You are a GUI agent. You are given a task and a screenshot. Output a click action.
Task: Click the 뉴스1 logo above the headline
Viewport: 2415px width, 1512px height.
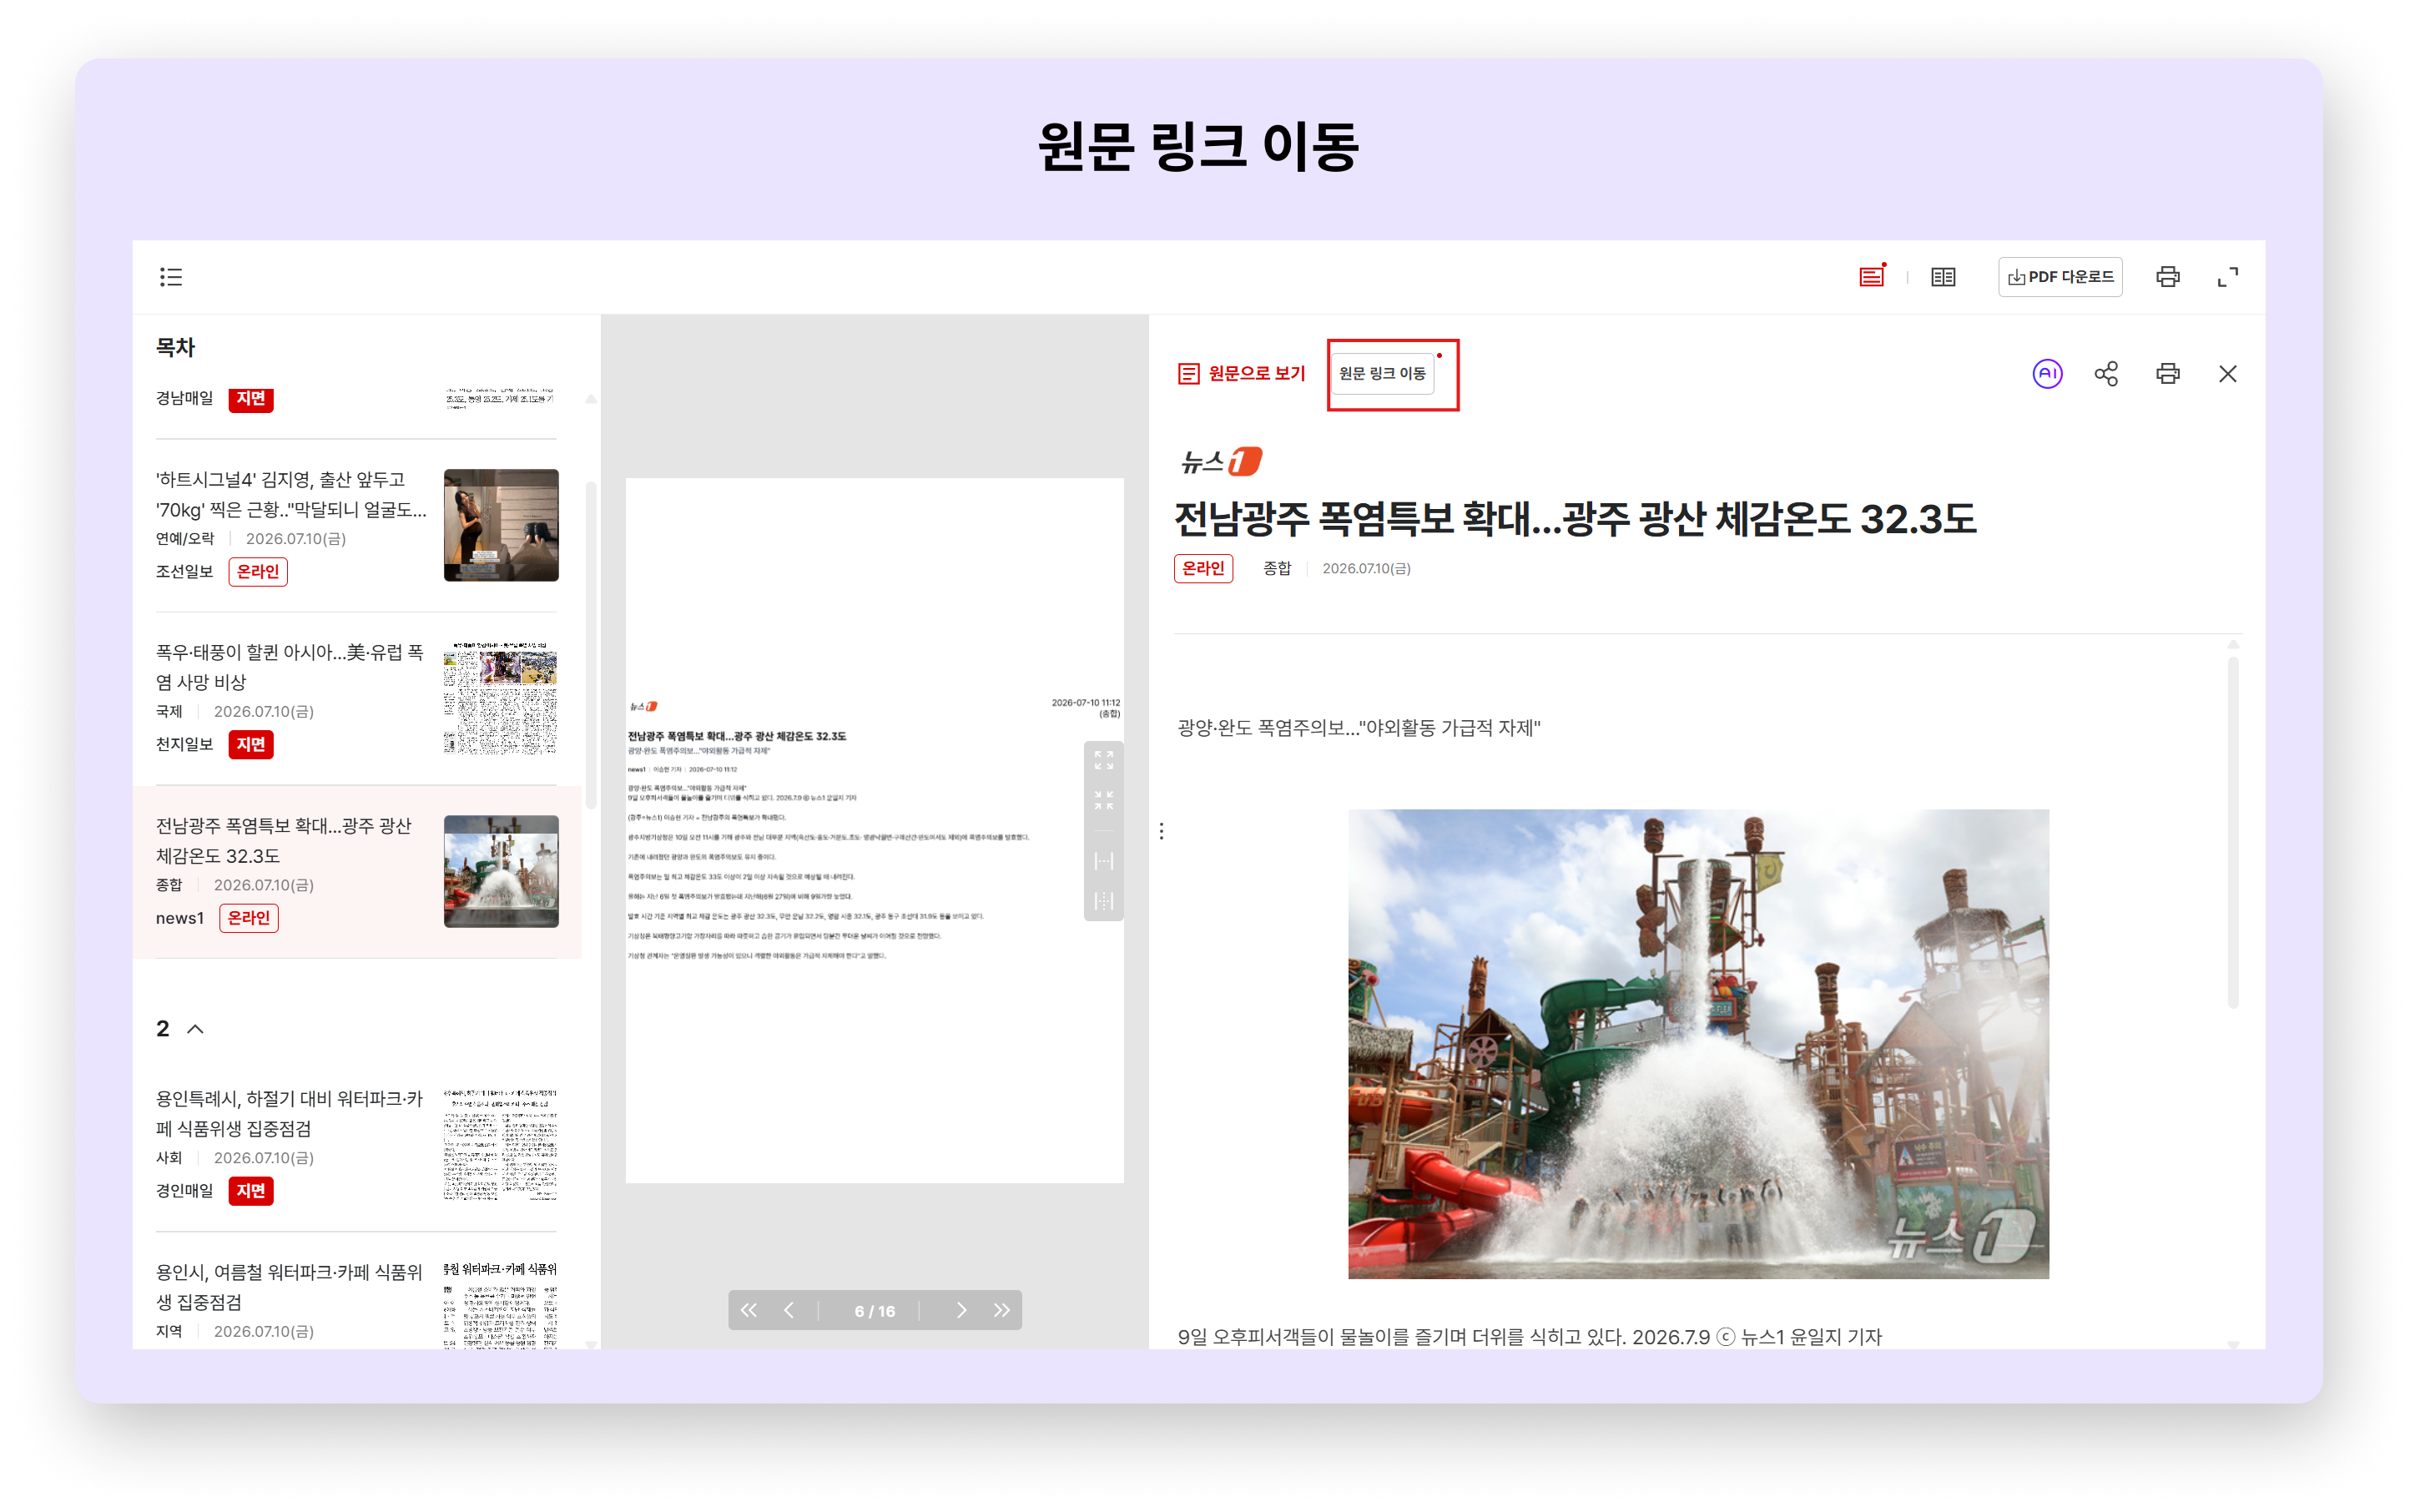1221,461
